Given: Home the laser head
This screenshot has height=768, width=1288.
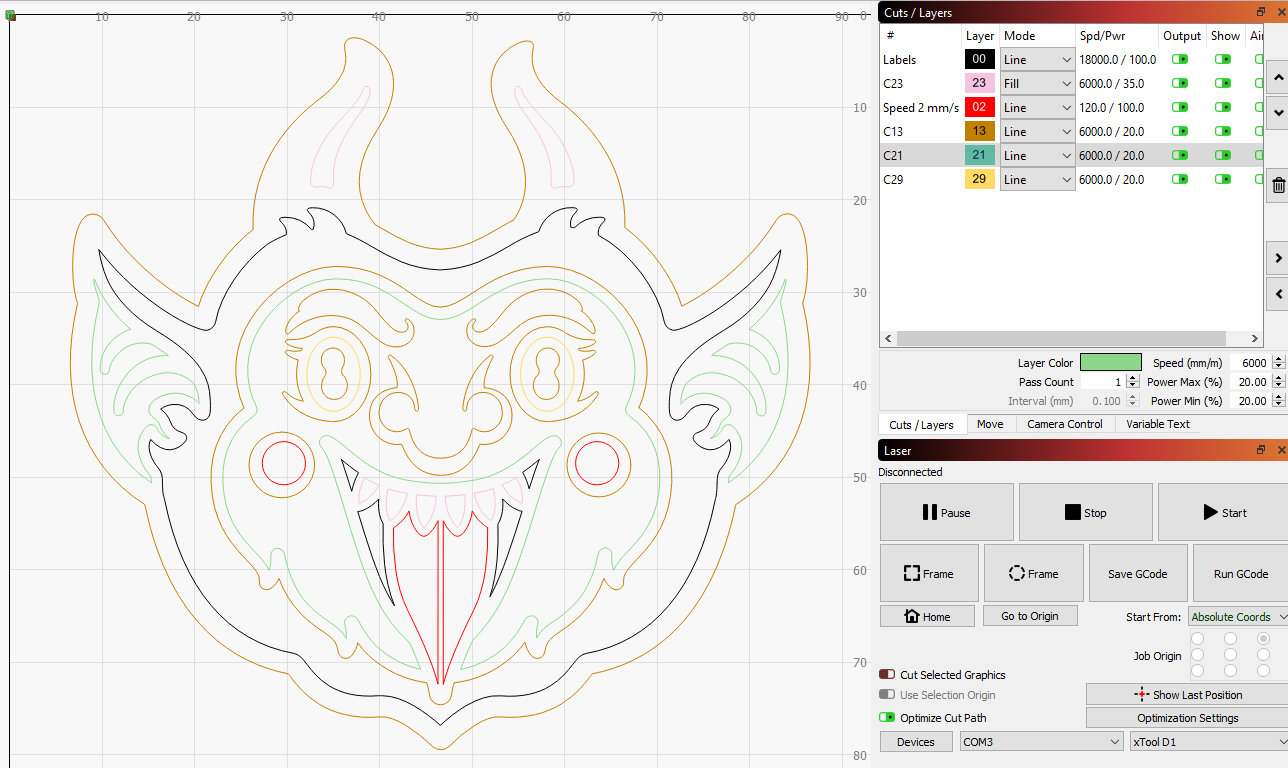Looking at the screenshot, I should (927, 616).
